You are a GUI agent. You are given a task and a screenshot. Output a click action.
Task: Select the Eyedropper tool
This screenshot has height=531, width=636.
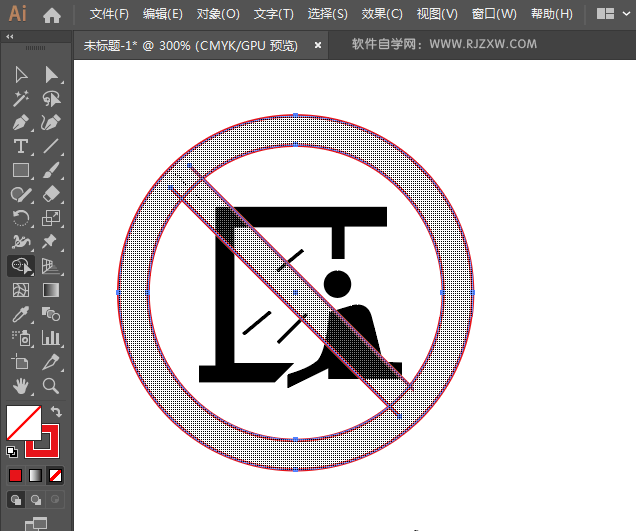tap(21, 314)
